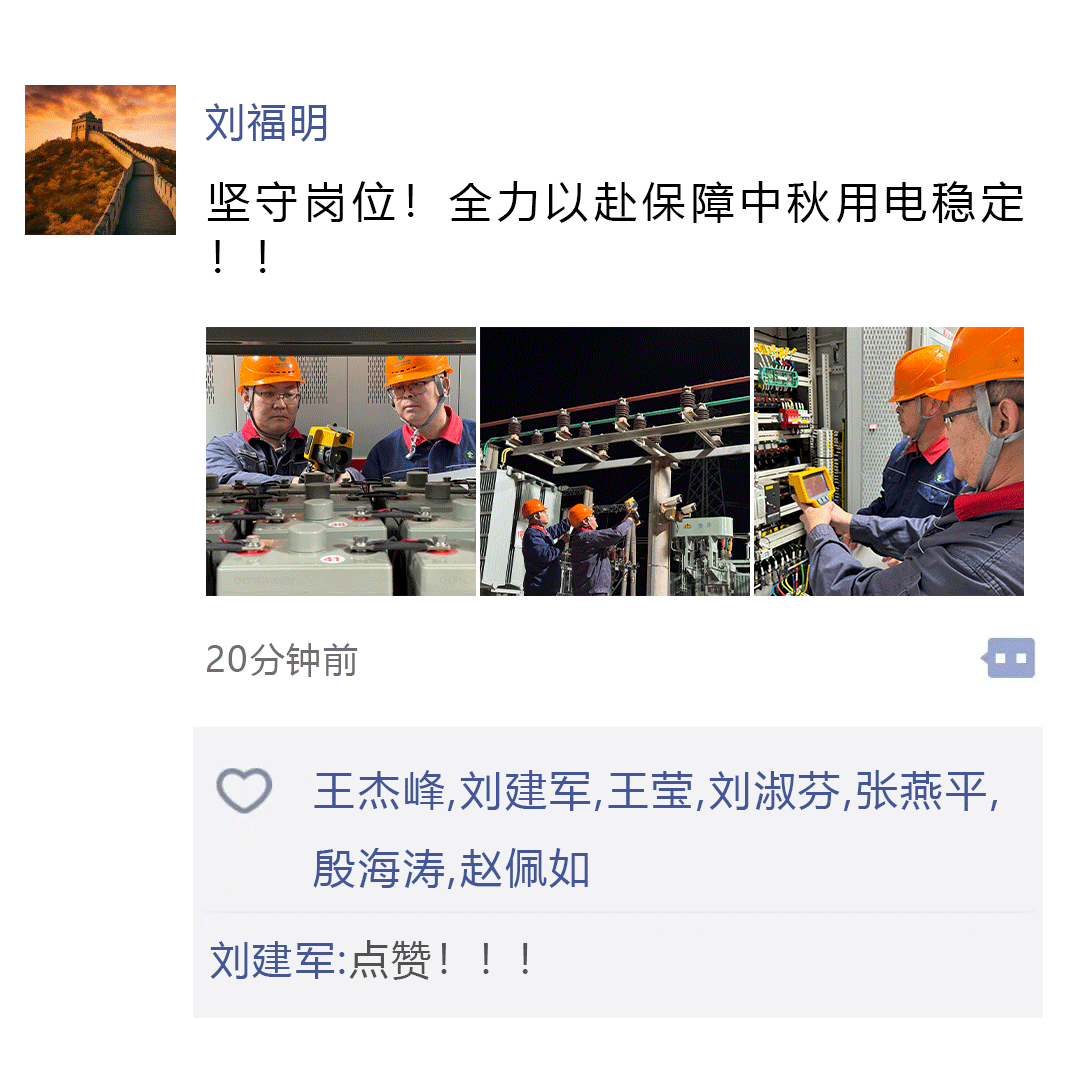Open the Great Wall profile avatar
1080x1080 pixels.
tap(101, 160)
